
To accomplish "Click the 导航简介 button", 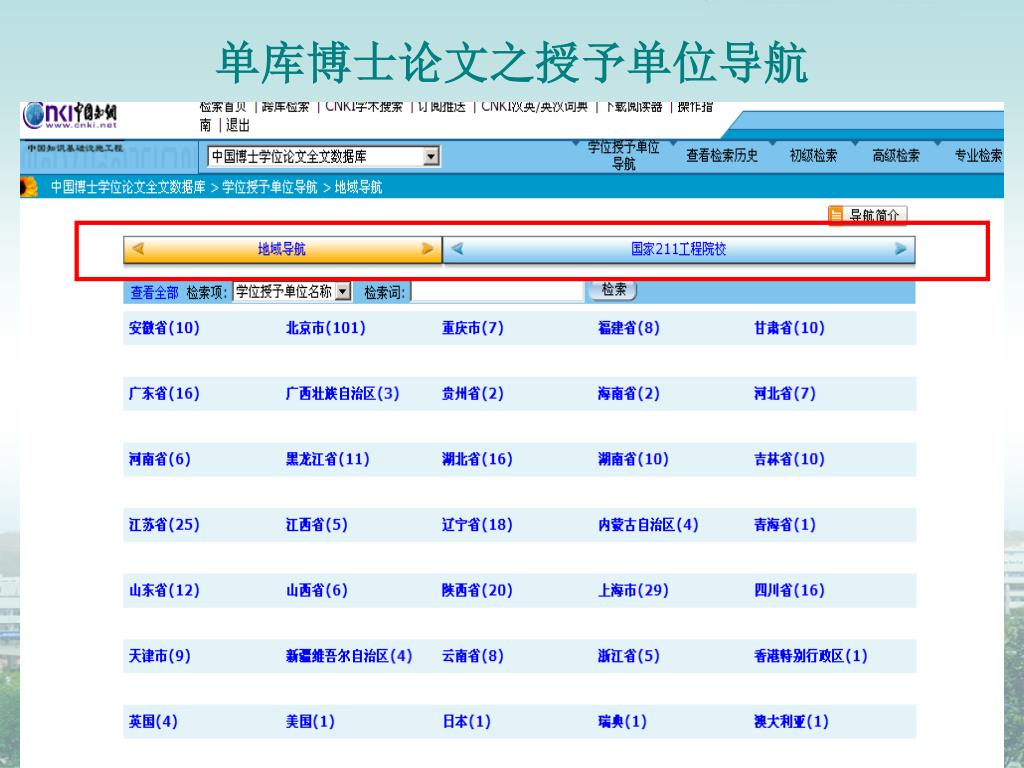I will (x=868, y=215).
